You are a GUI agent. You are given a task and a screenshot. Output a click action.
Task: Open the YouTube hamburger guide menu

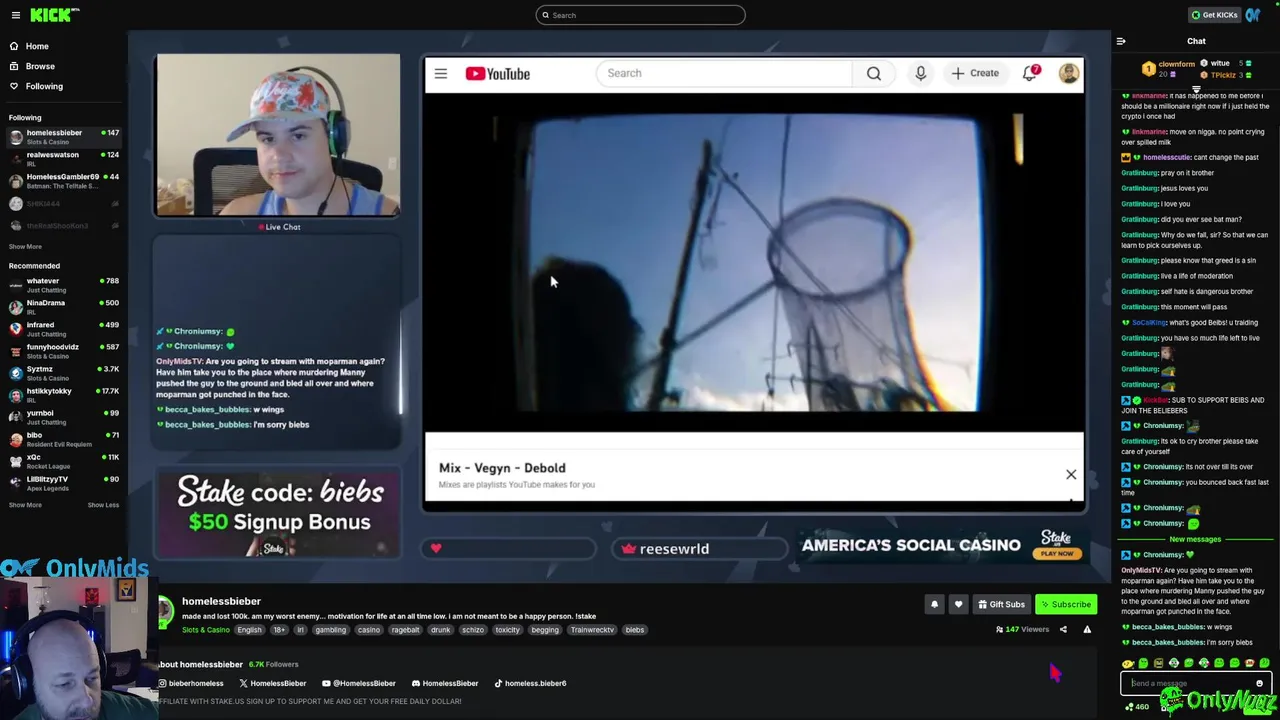441,73
